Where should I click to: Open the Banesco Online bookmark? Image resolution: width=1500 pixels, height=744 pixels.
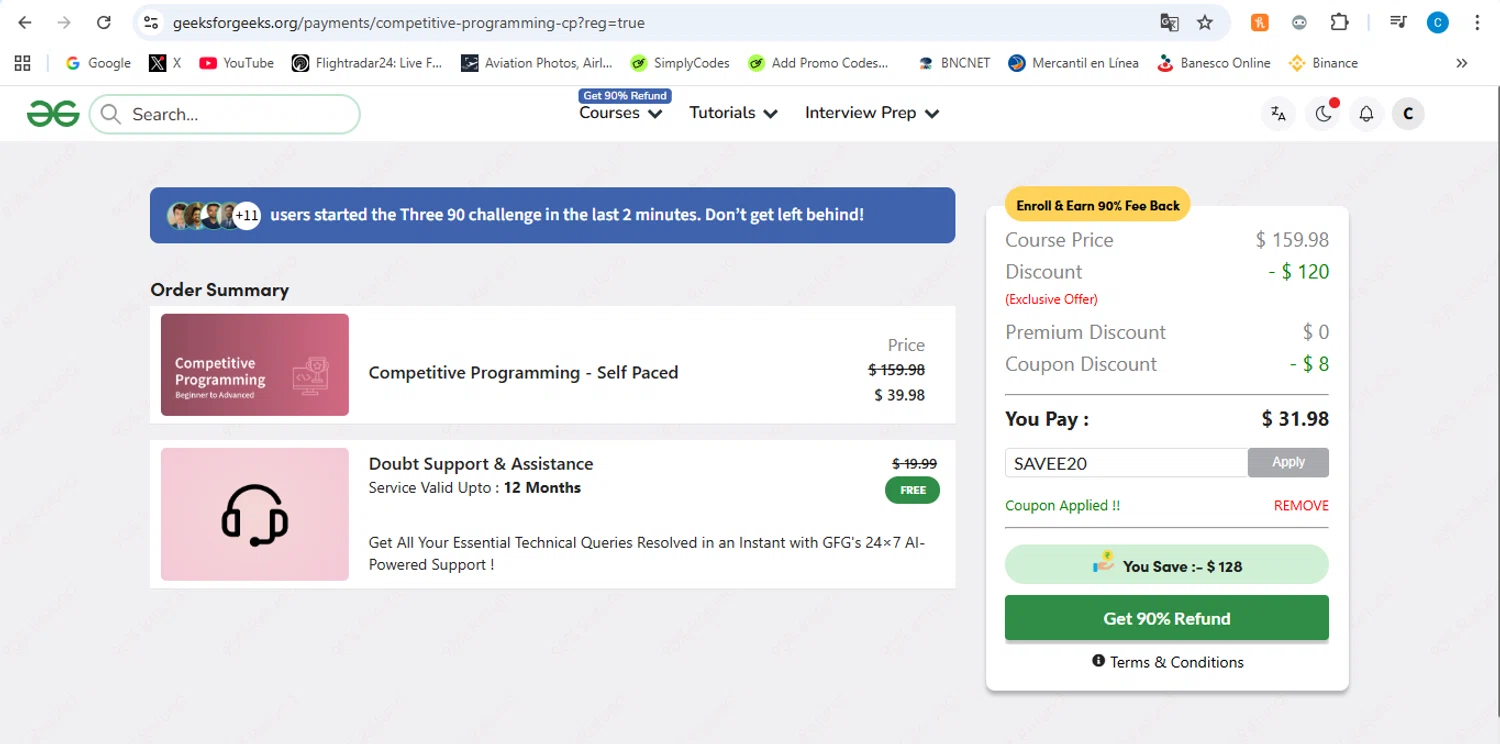[x=1213, y=63]
